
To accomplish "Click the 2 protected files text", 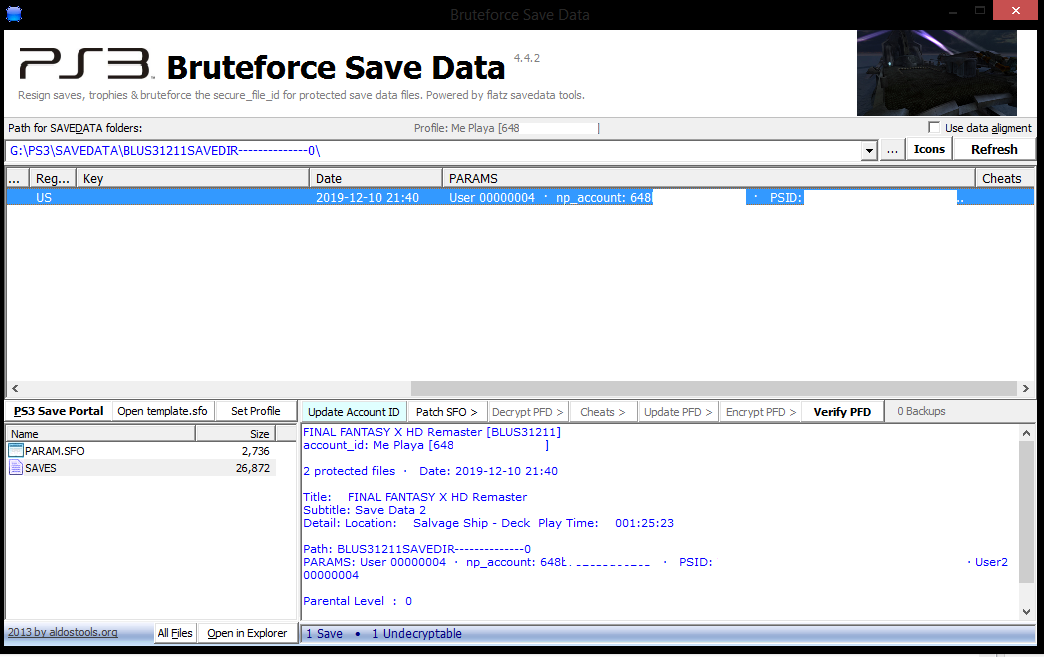I will tap(349, 471).
